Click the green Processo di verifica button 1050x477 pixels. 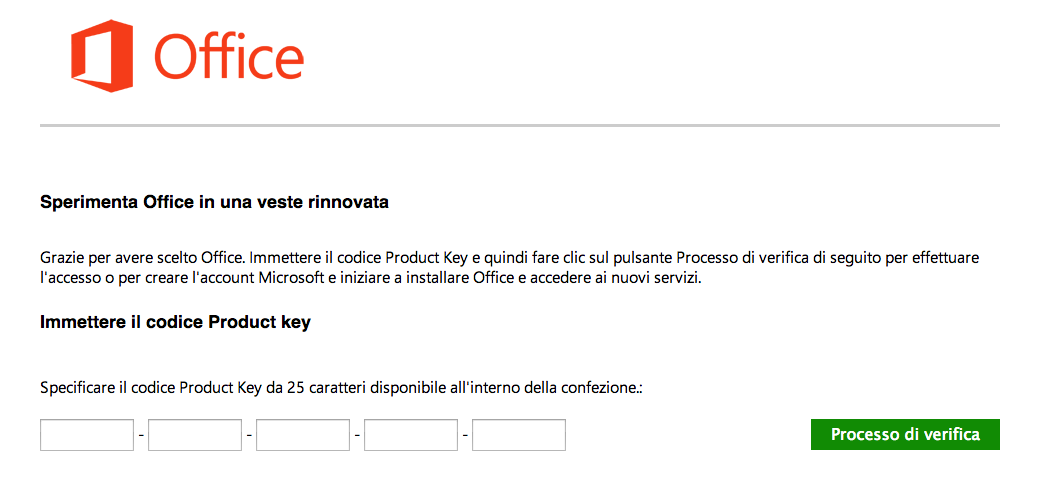point(905,435)
